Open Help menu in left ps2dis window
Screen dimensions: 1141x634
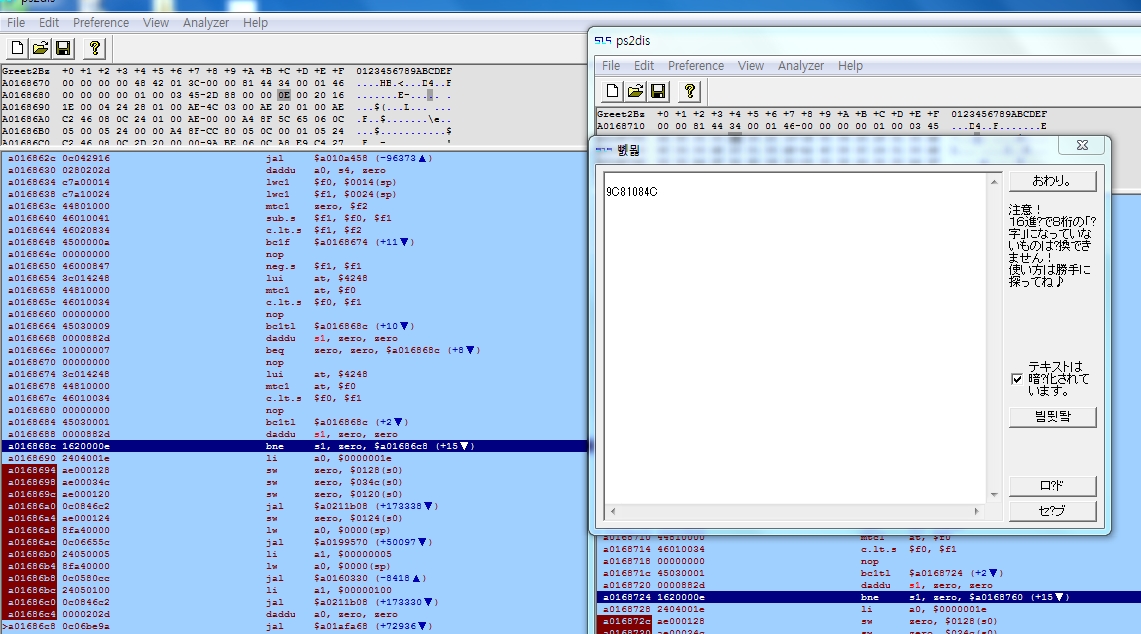pos(255,23)
